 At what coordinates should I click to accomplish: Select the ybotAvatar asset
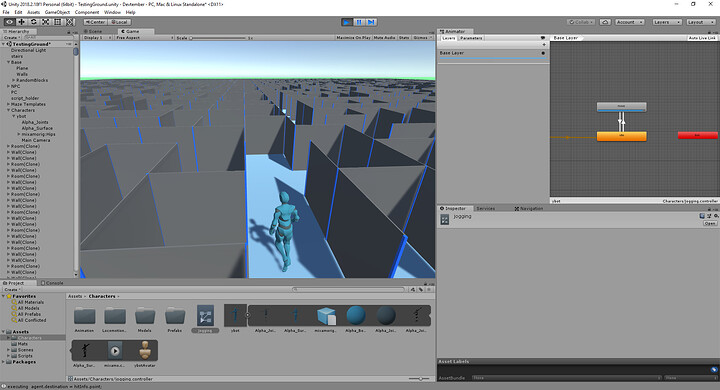(x=145, y=351)
